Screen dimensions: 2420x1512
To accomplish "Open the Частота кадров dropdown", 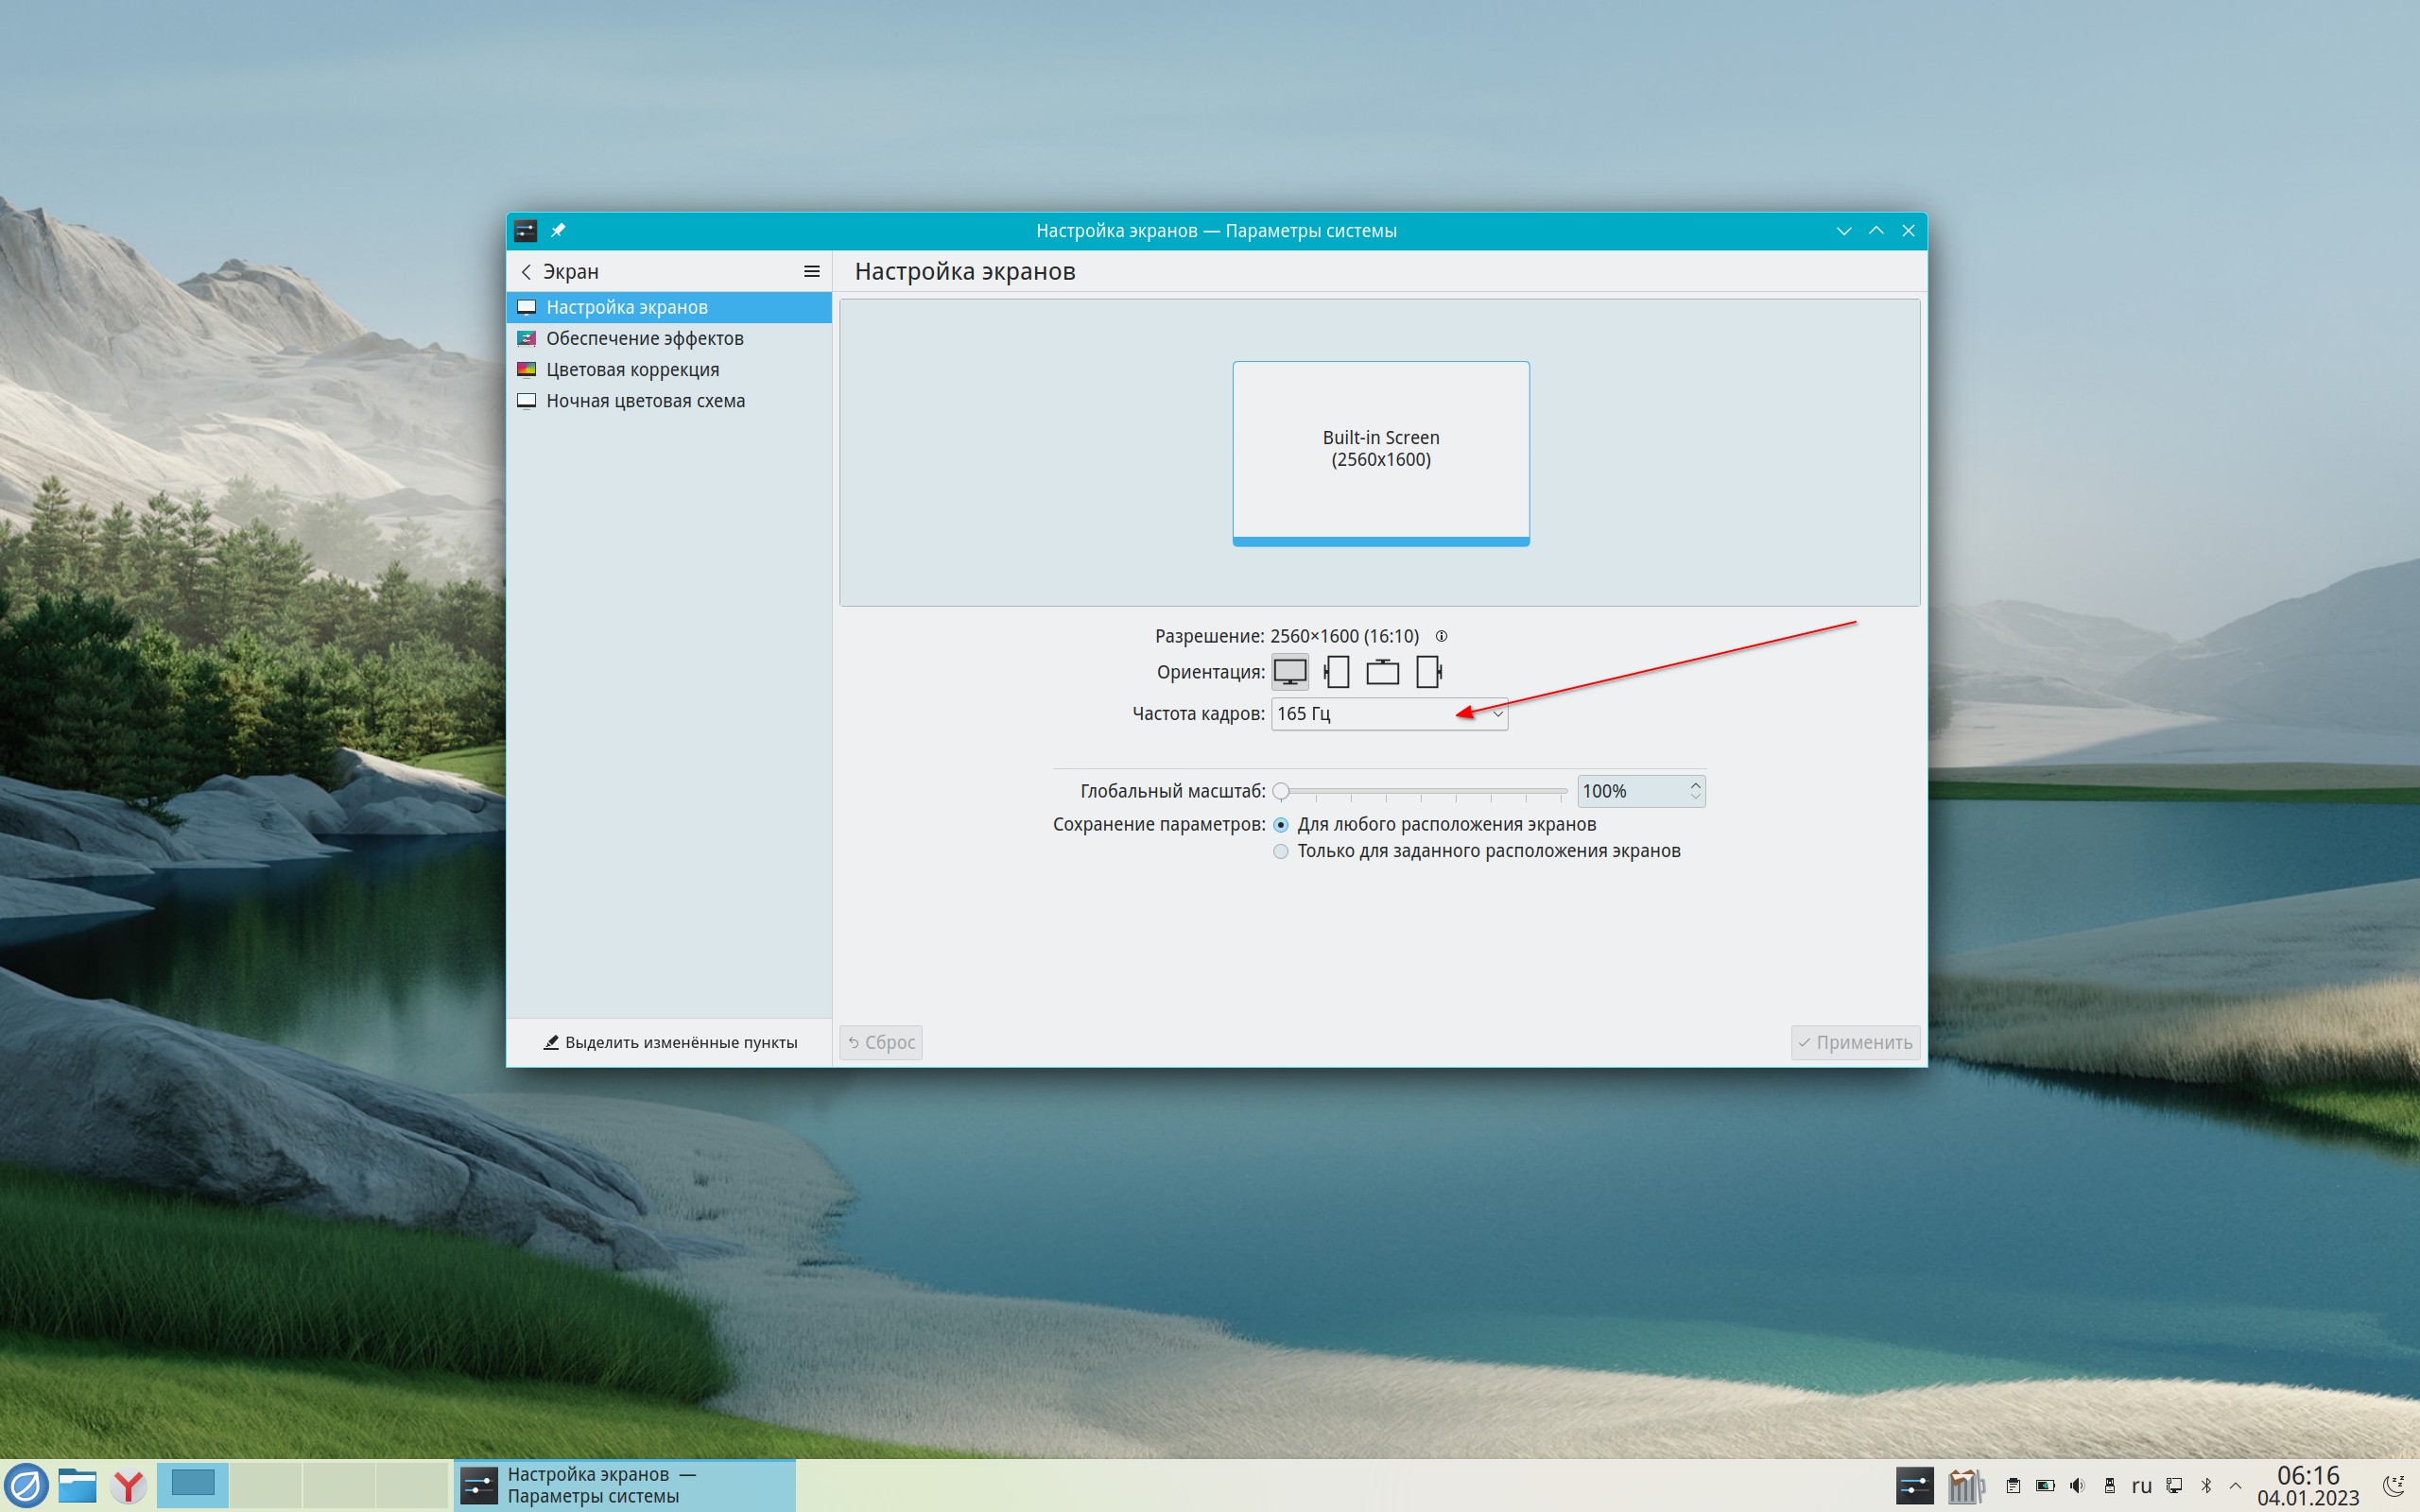I will [x=1388, y=714].
